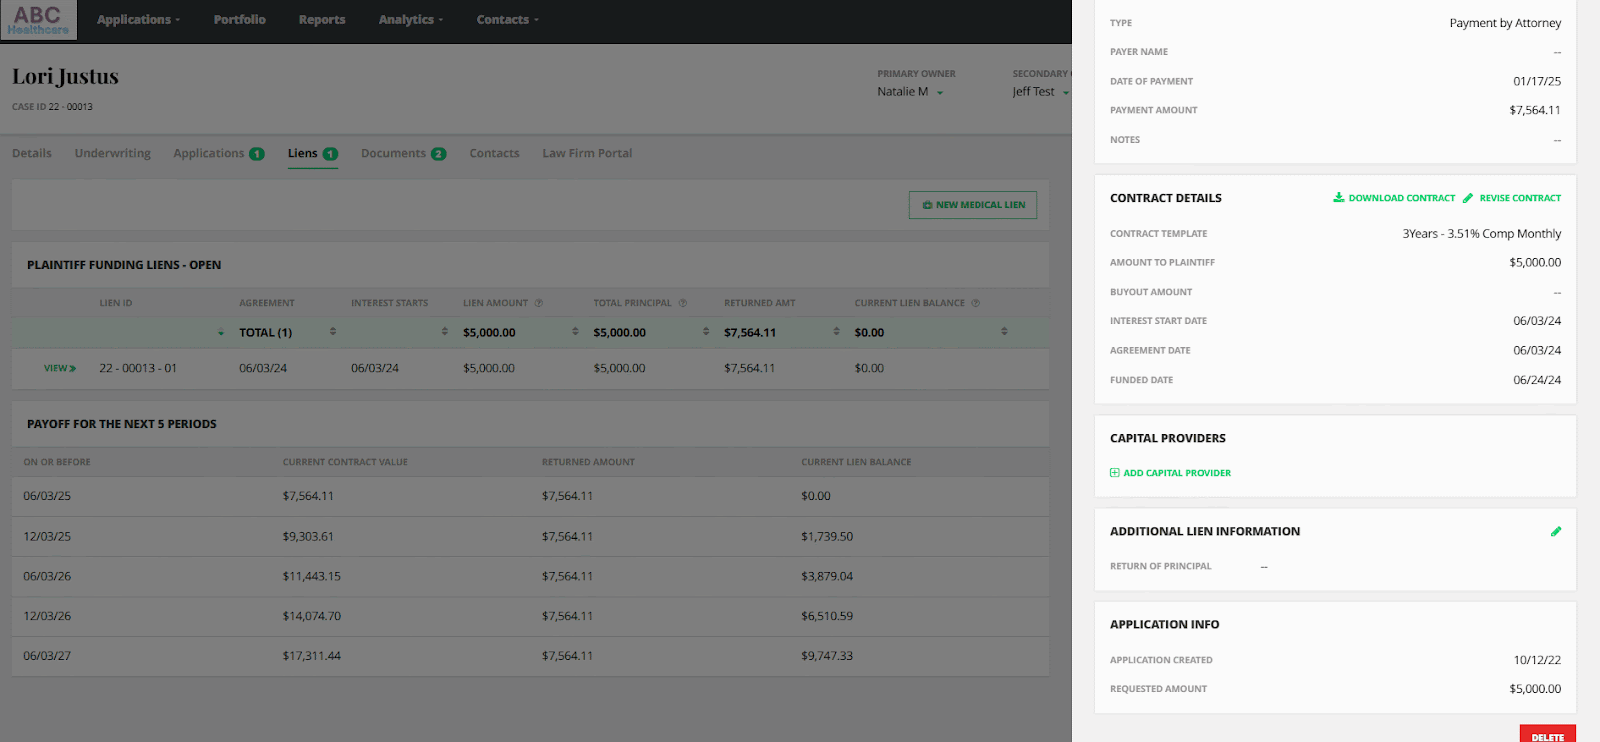Go to Portfolio in top navigation
Image resolution: width=1600 pixels, height=742 pixels.
point(240,20)
